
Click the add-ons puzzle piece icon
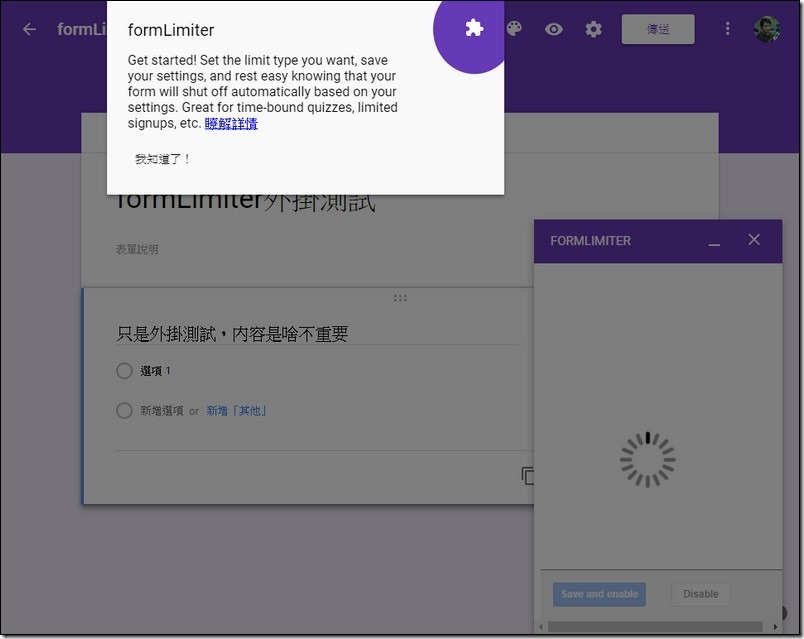point(474,28)
